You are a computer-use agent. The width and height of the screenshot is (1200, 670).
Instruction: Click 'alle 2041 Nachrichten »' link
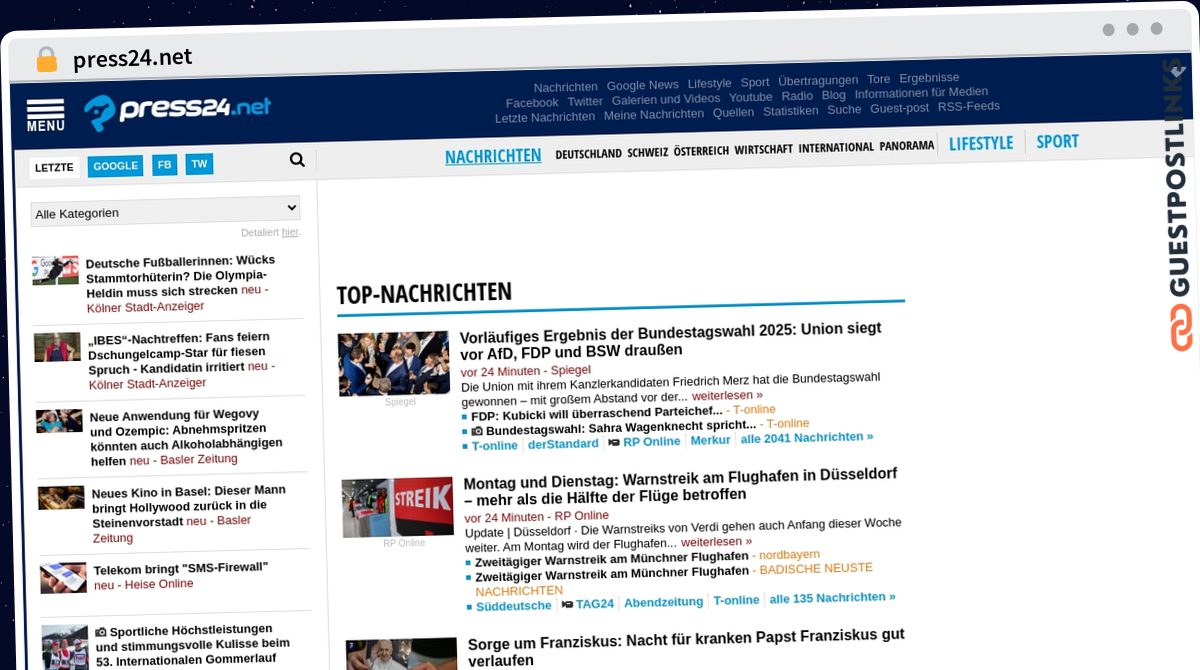tap(806, 437)
